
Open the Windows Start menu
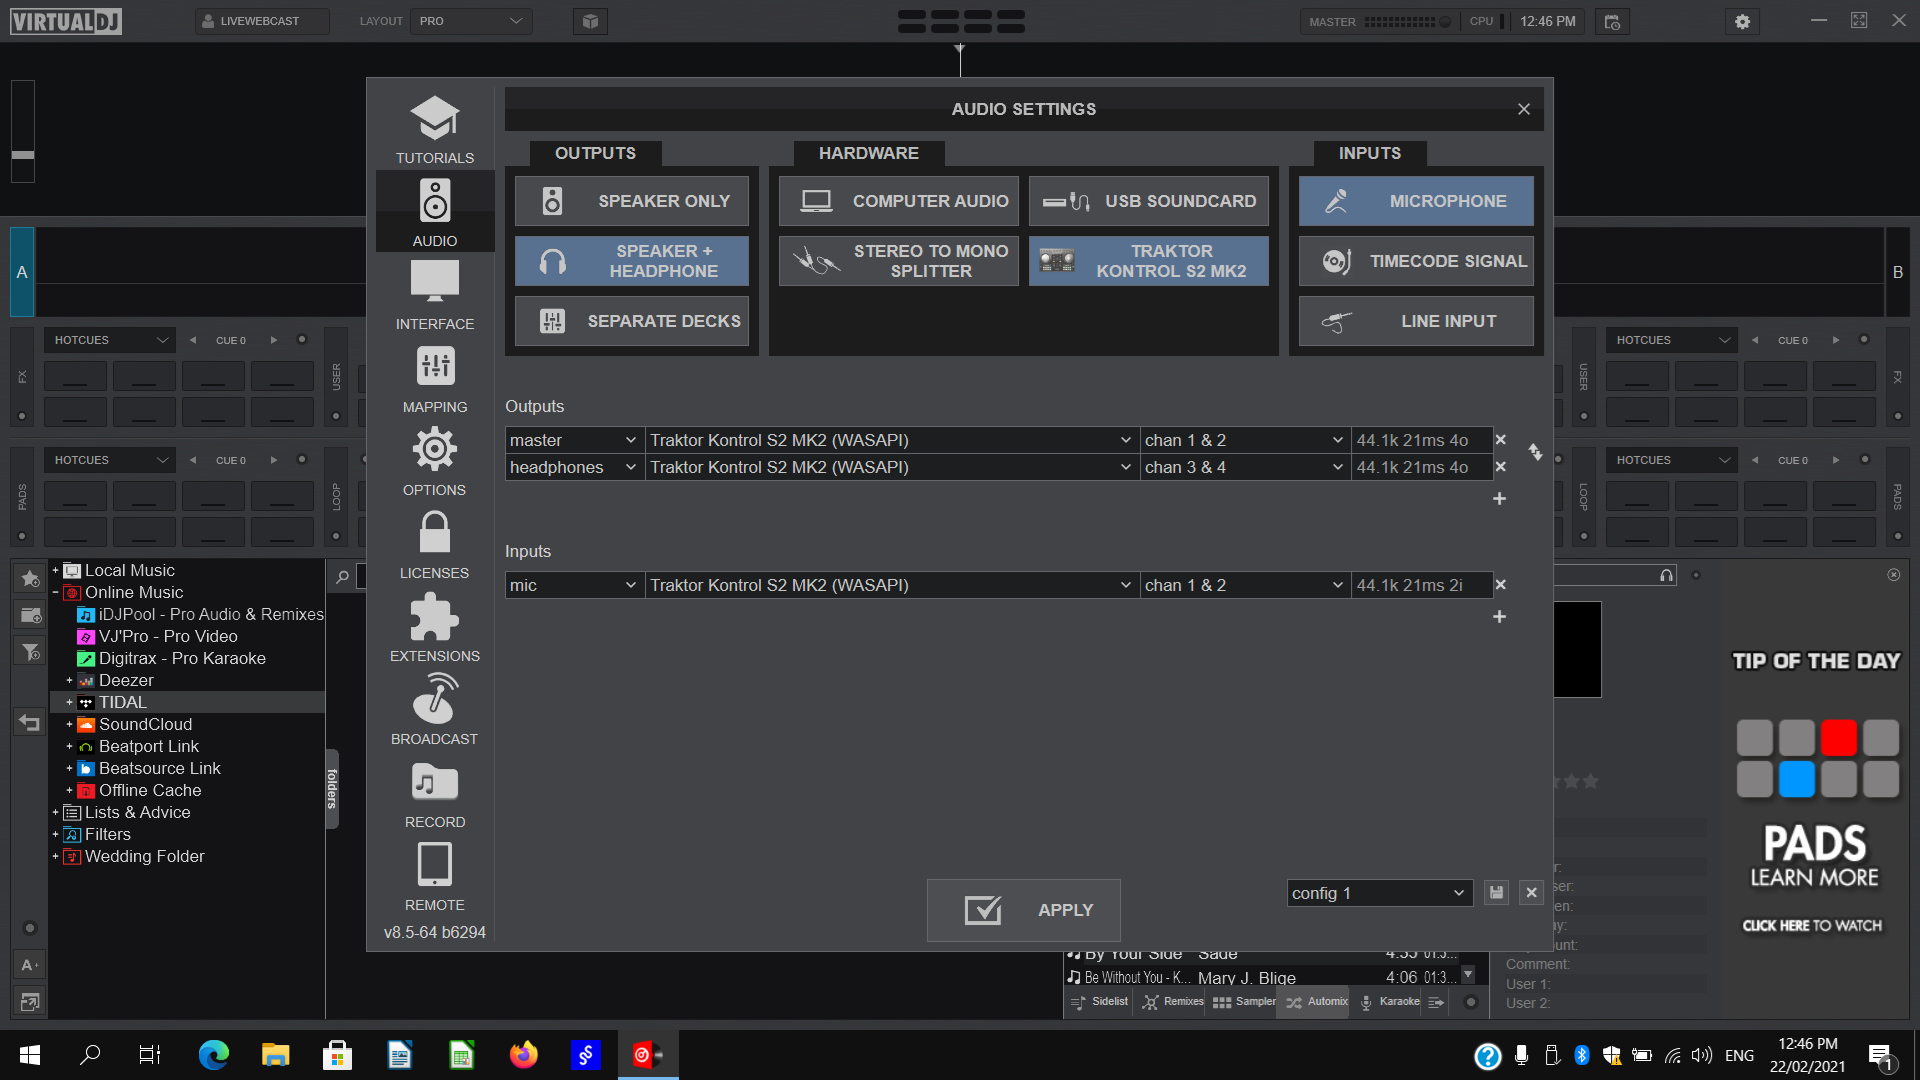30,1055
